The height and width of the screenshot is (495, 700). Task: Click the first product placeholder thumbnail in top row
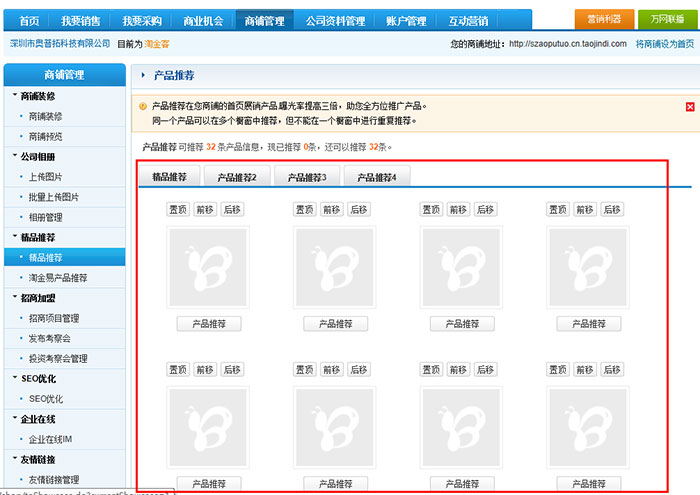[207, 267]
